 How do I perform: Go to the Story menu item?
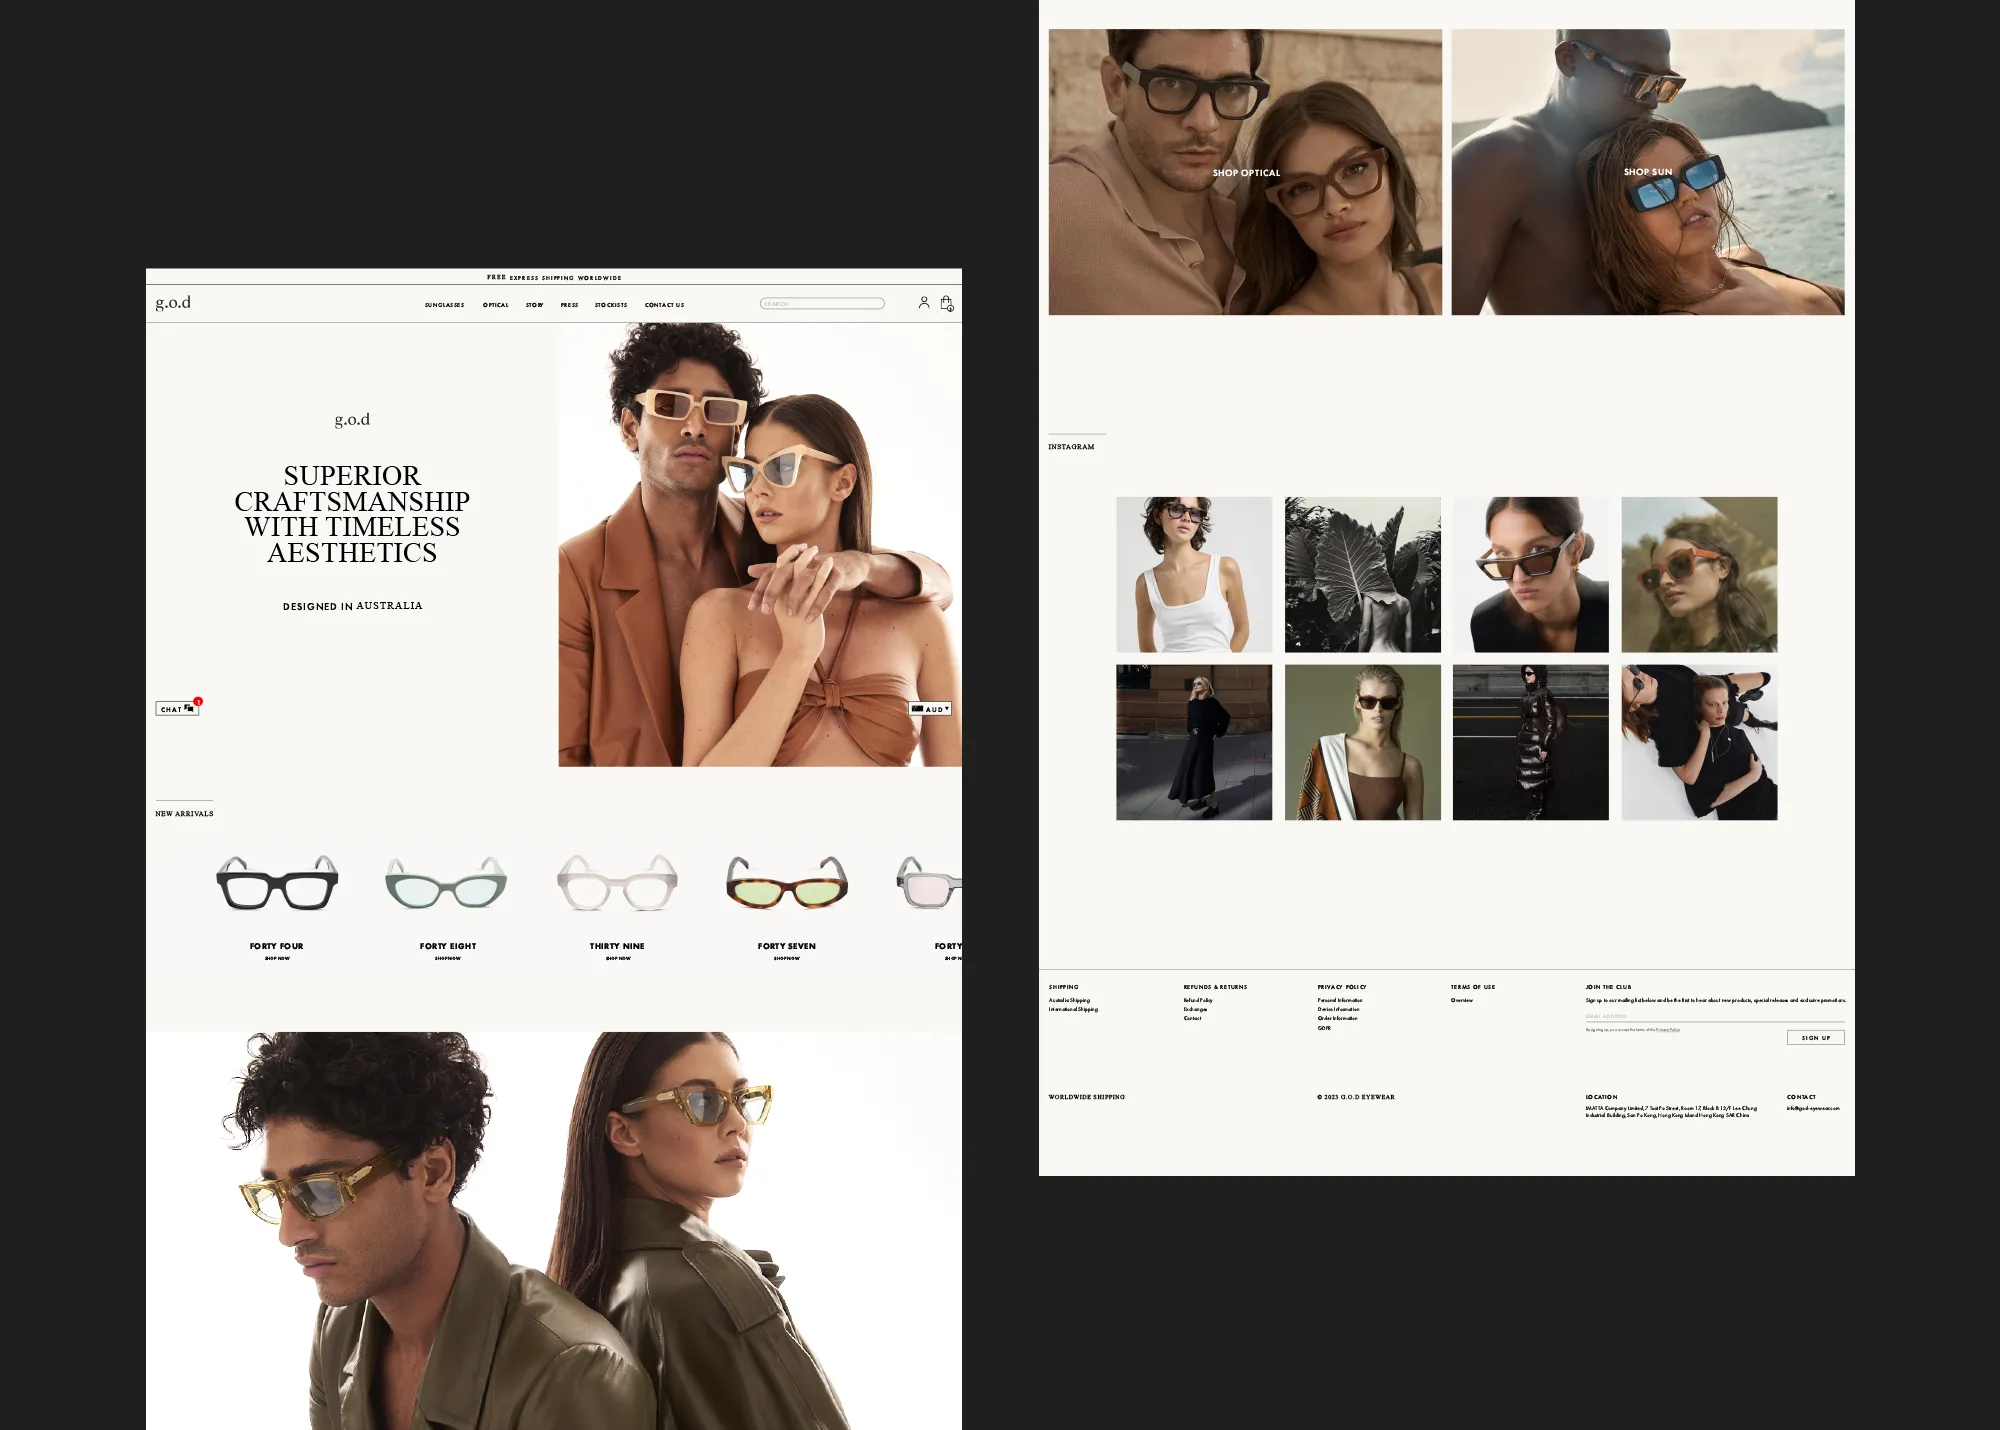coord(535,305)
